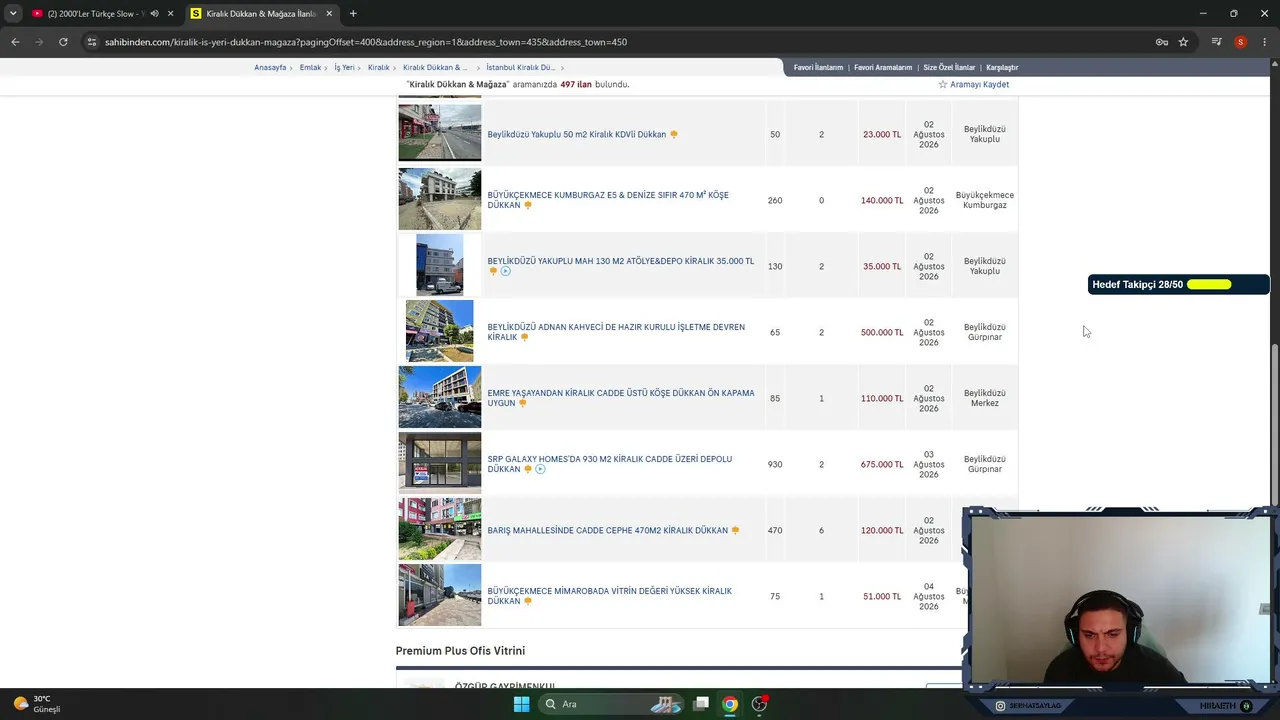Reload the page with the refresh icon
This screenshot has width=1280, height=720.
[63, 42]
